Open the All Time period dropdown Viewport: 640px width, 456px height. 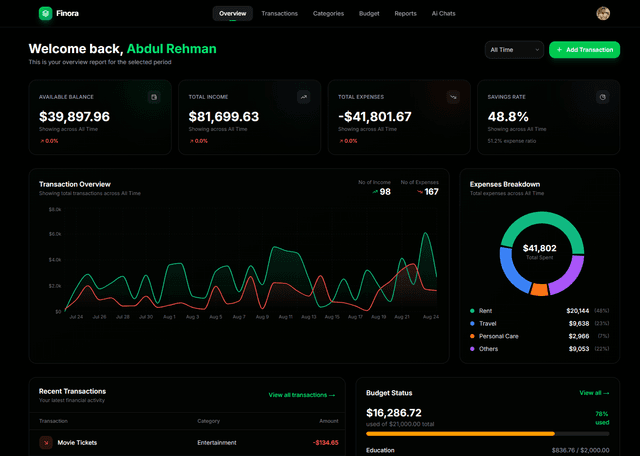pyautogui.click(x=514, y=50)
